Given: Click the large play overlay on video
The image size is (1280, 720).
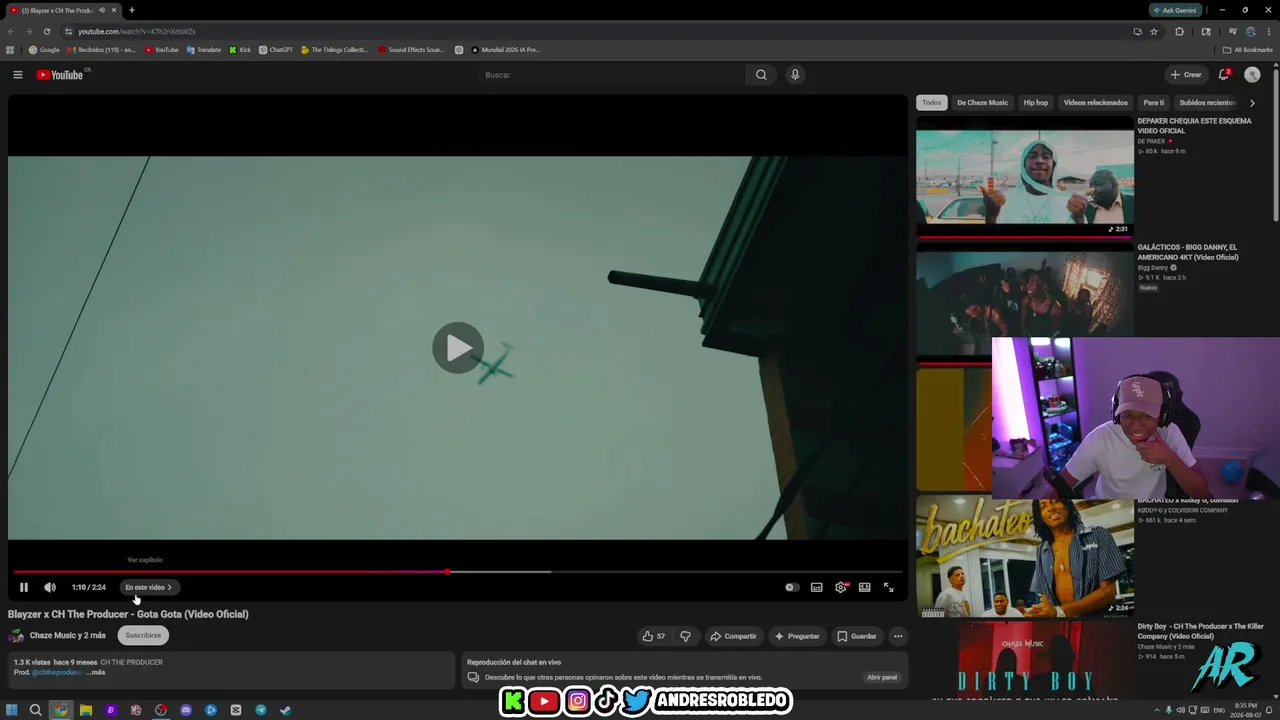Looking at the screenshot, I should [x=458, y=348].
